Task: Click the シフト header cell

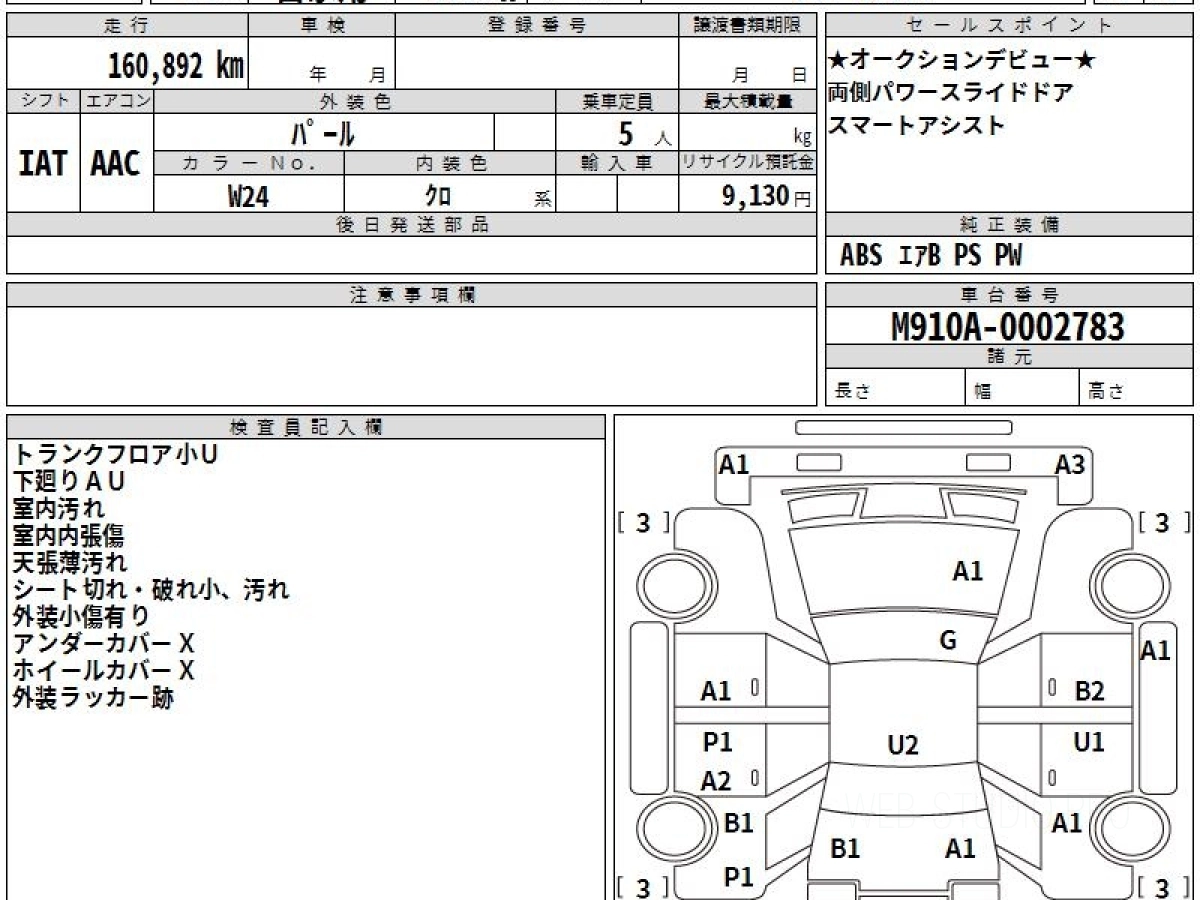Action: [x=43, y=101]
